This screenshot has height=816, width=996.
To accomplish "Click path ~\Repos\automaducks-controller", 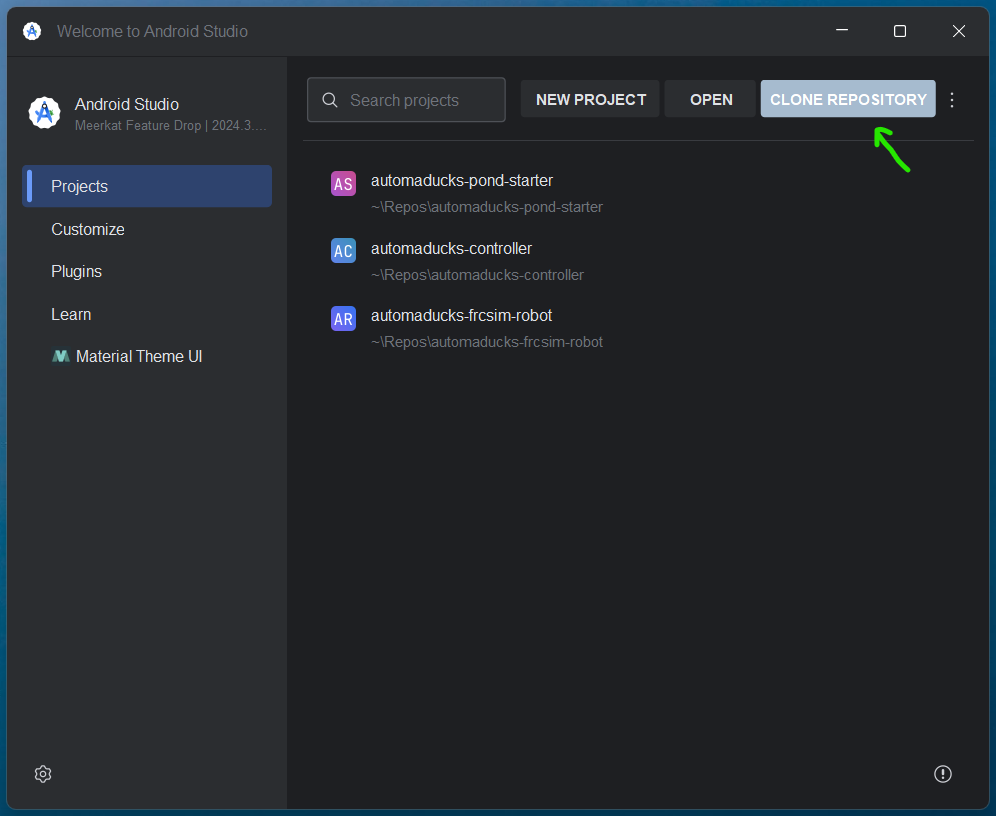I will point(478,275).
